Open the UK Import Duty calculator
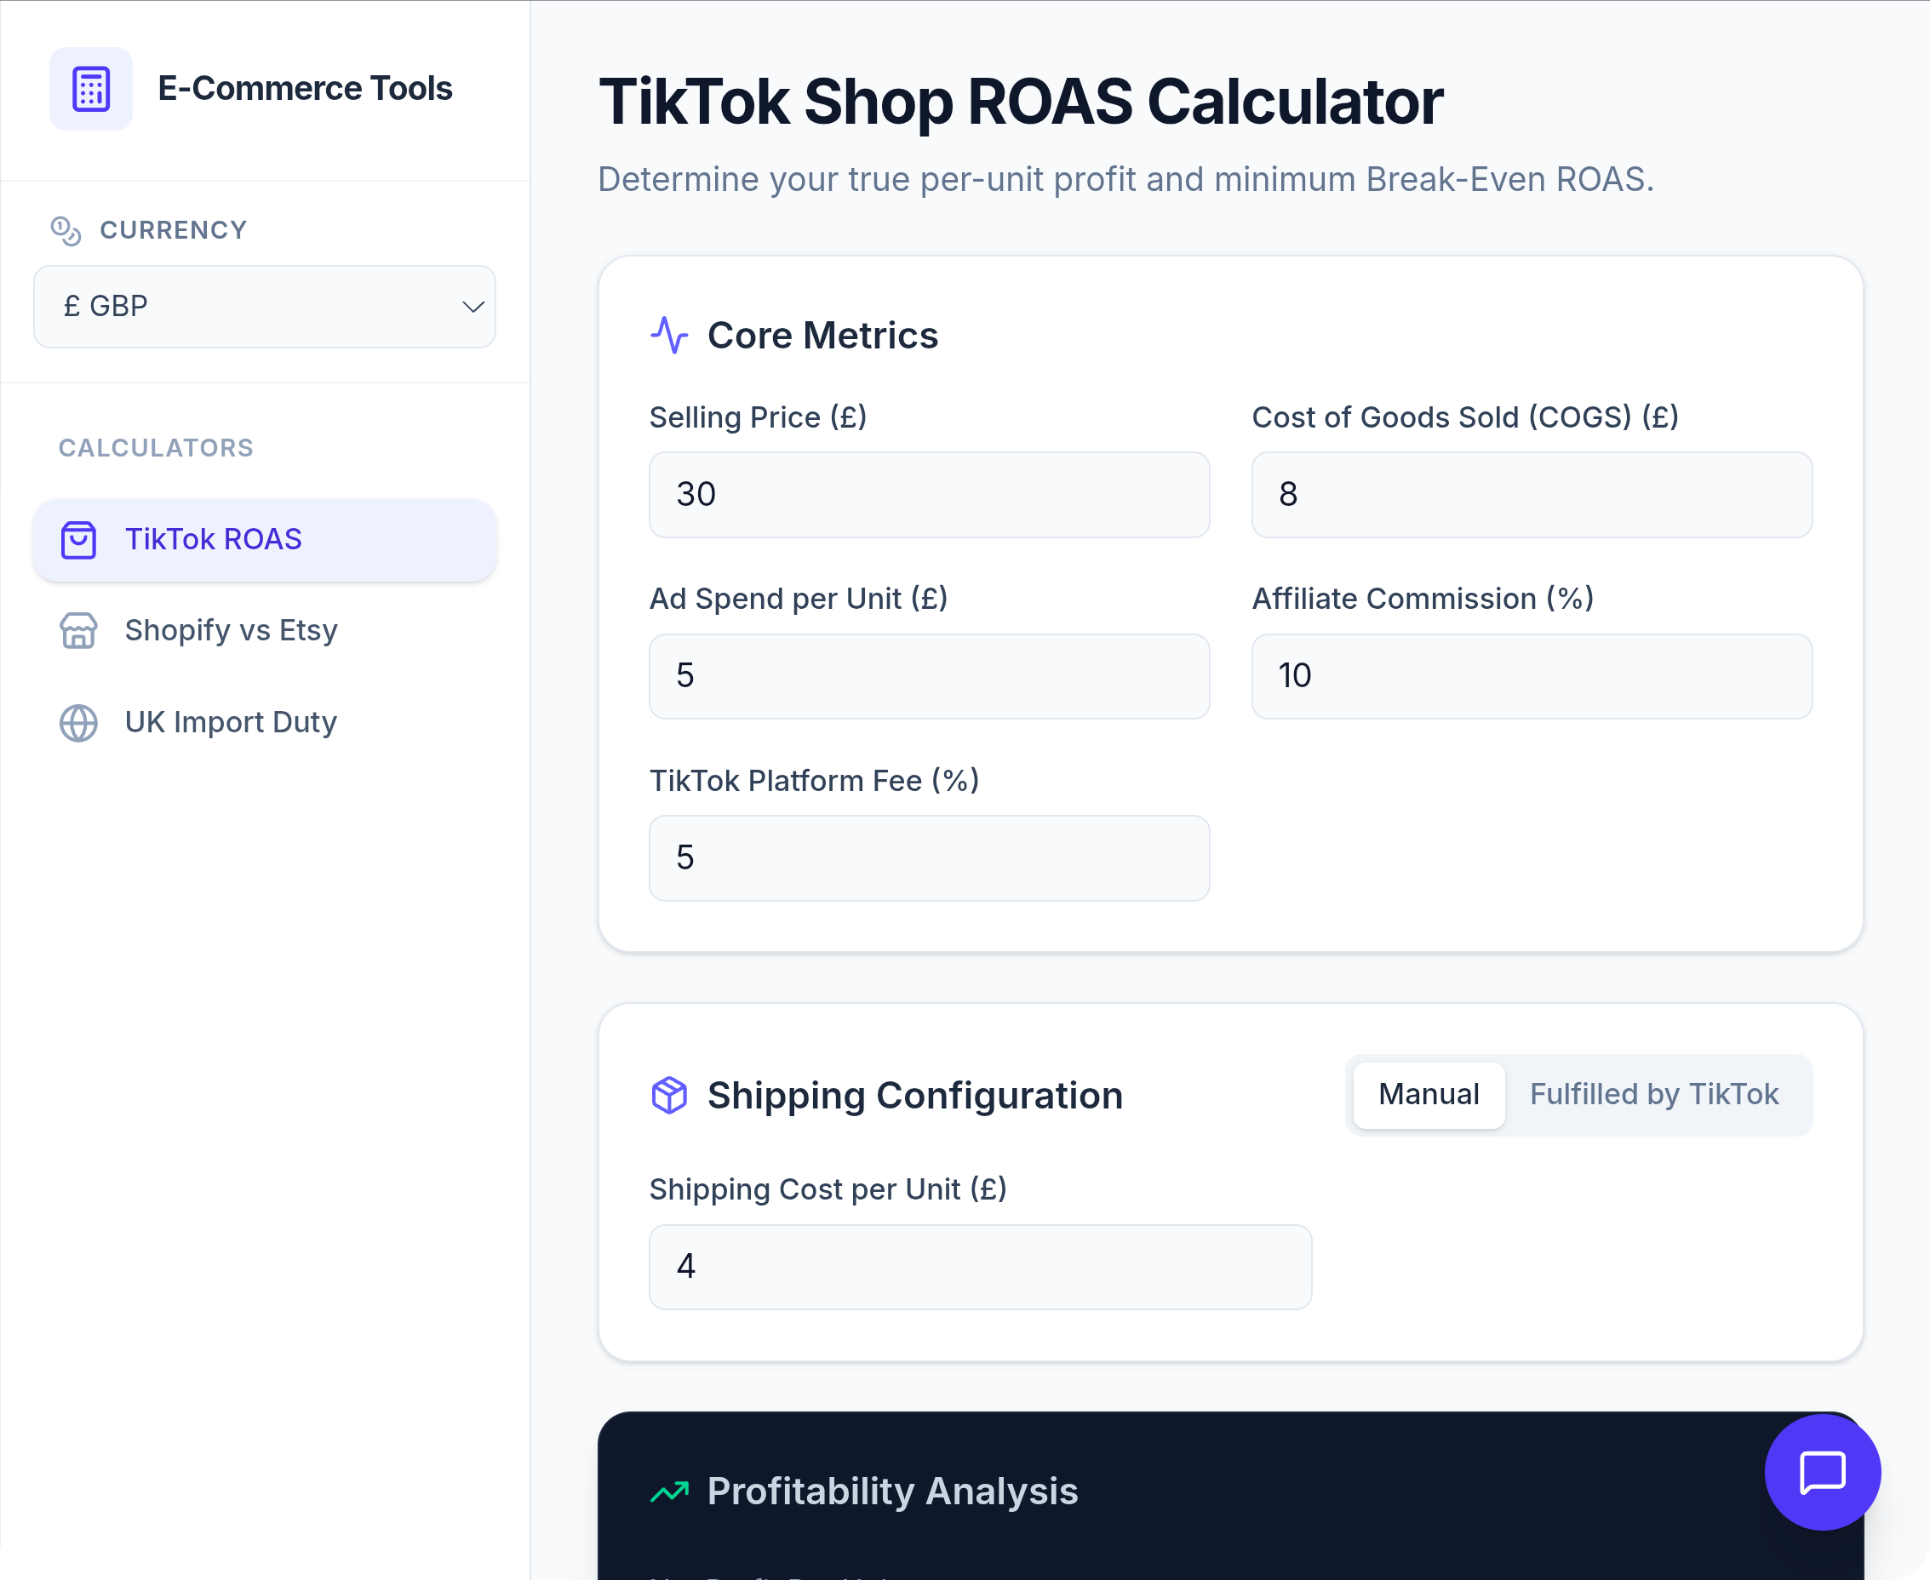This screenshot has height=1580, width=1930. click(x=230, y=722)
